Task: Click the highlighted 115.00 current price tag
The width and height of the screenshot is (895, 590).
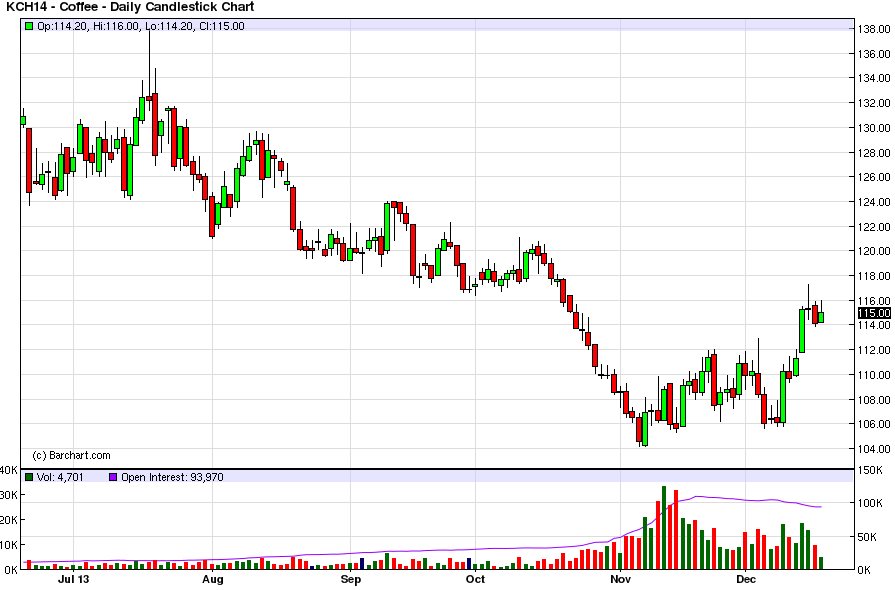Action: click(x=874, y=313)
